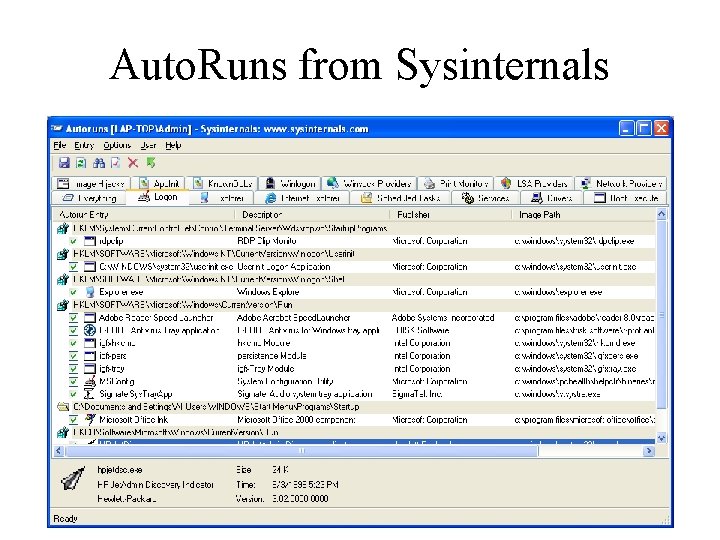Viewport: 720px width, 540px height.
Task: Open the Options menu
Action: [x=117, y=146]
